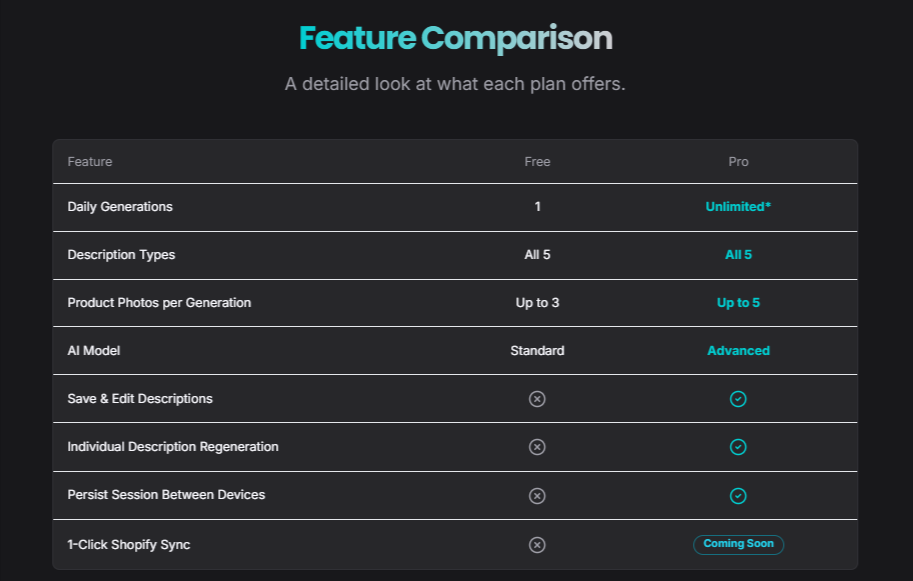Click Free X icon for 1-Click Shopify Sync
913x581 pixels.
pos(537,545)
